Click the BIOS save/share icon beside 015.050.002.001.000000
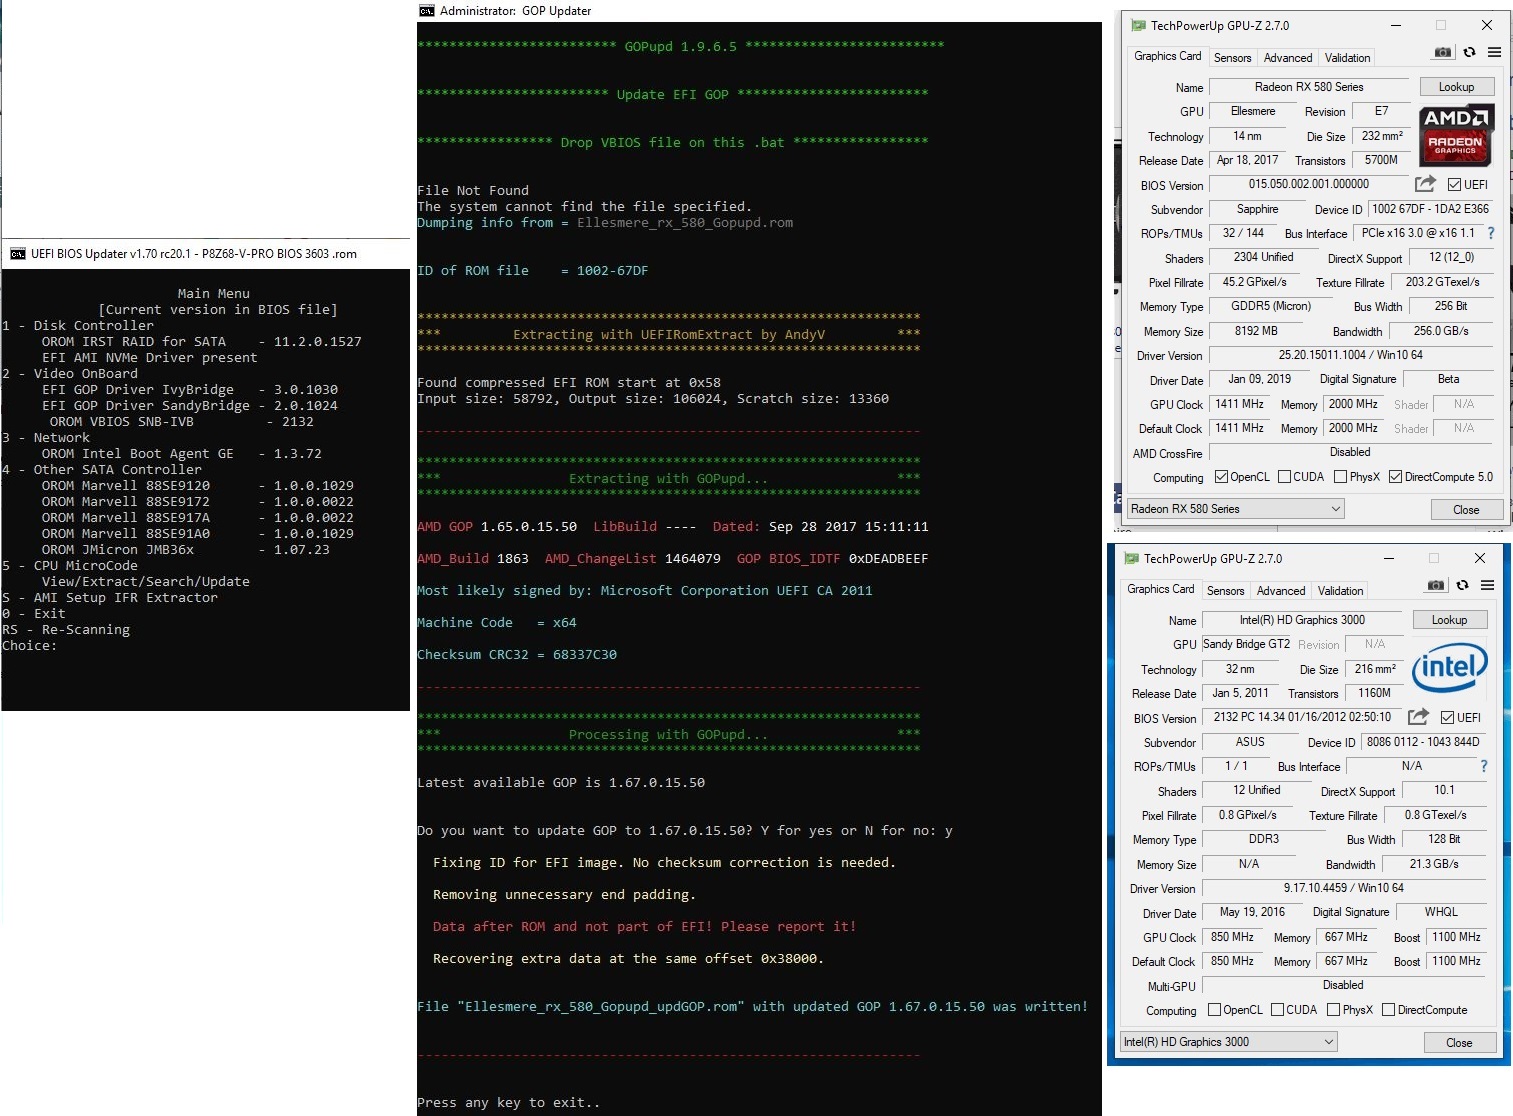 (x=1425, y=184)
